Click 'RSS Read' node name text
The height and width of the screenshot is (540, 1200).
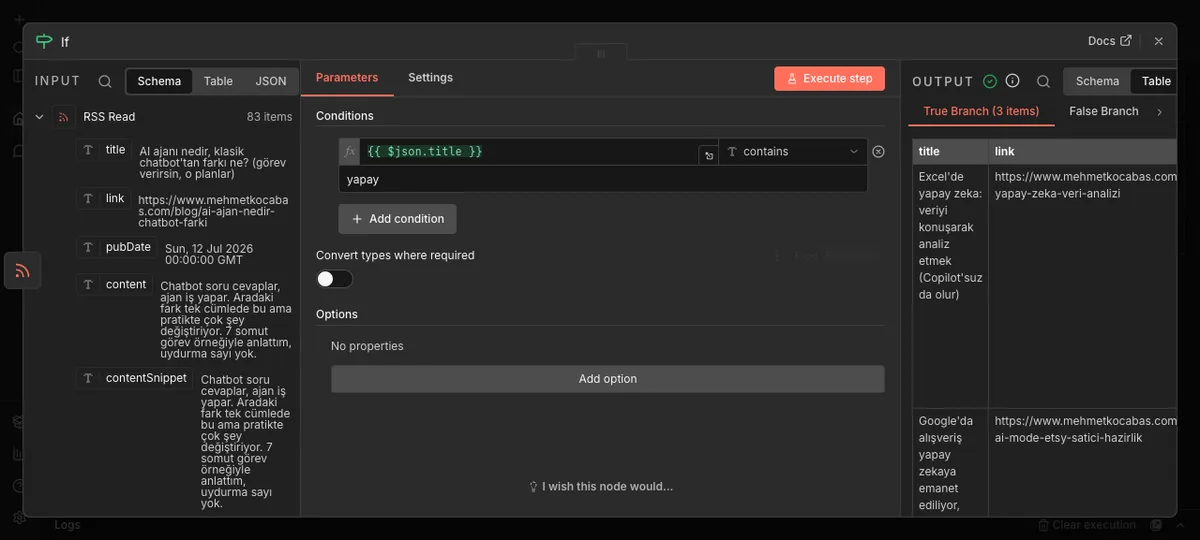pyautogui.click(x=109, y=117)
